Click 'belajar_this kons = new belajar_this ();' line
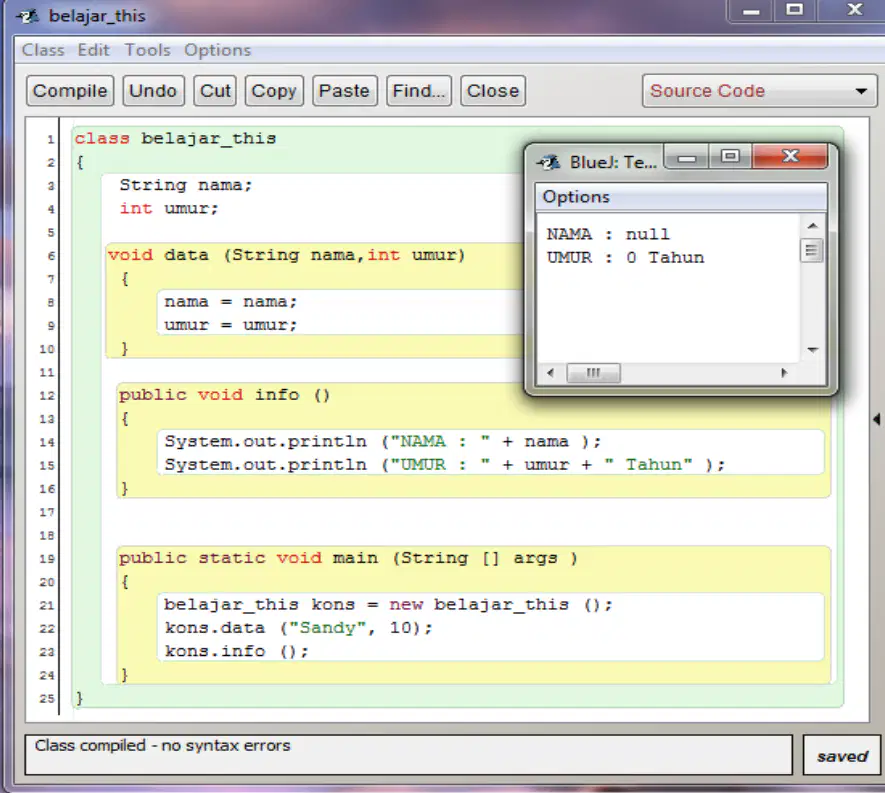 click(x=388, y=604)
